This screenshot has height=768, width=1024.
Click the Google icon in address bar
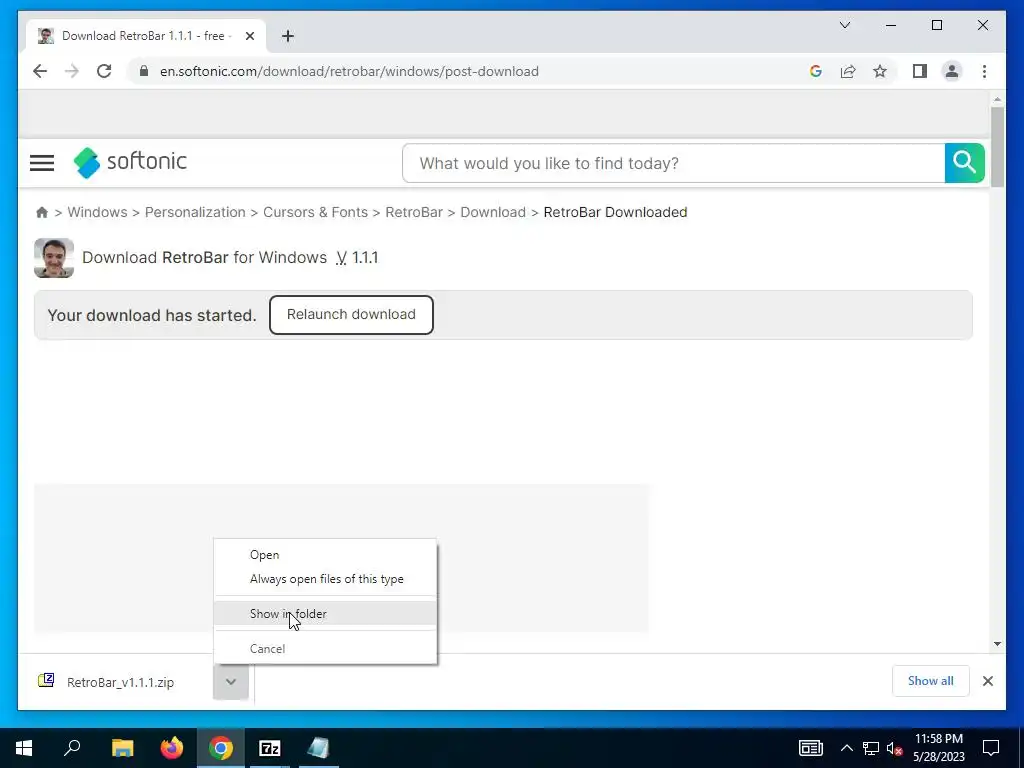816,71
